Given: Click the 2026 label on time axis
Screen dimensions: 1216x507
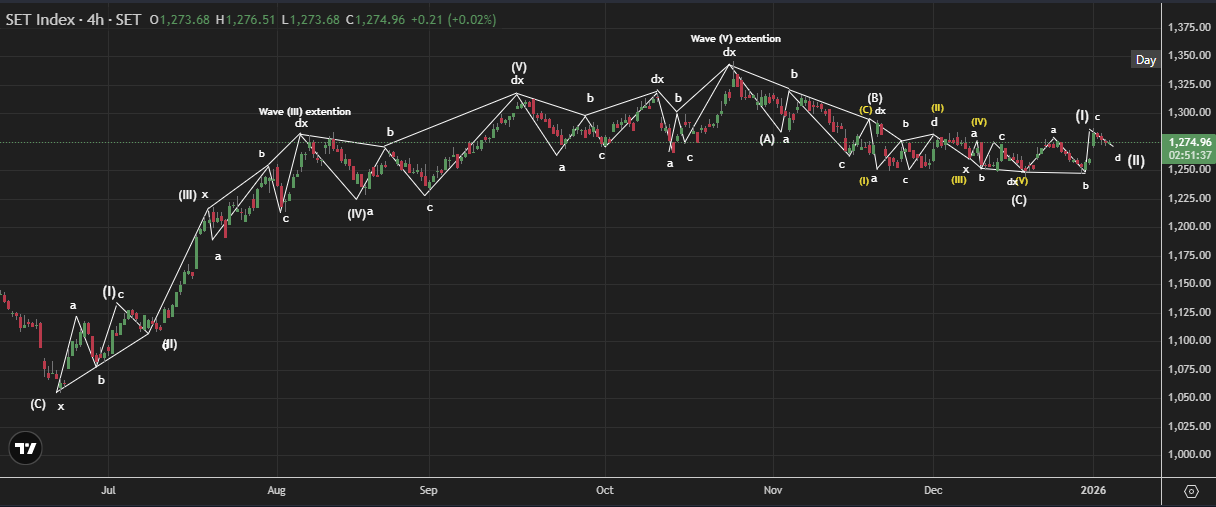Looking at the screenshot, I should [1094, 491].
